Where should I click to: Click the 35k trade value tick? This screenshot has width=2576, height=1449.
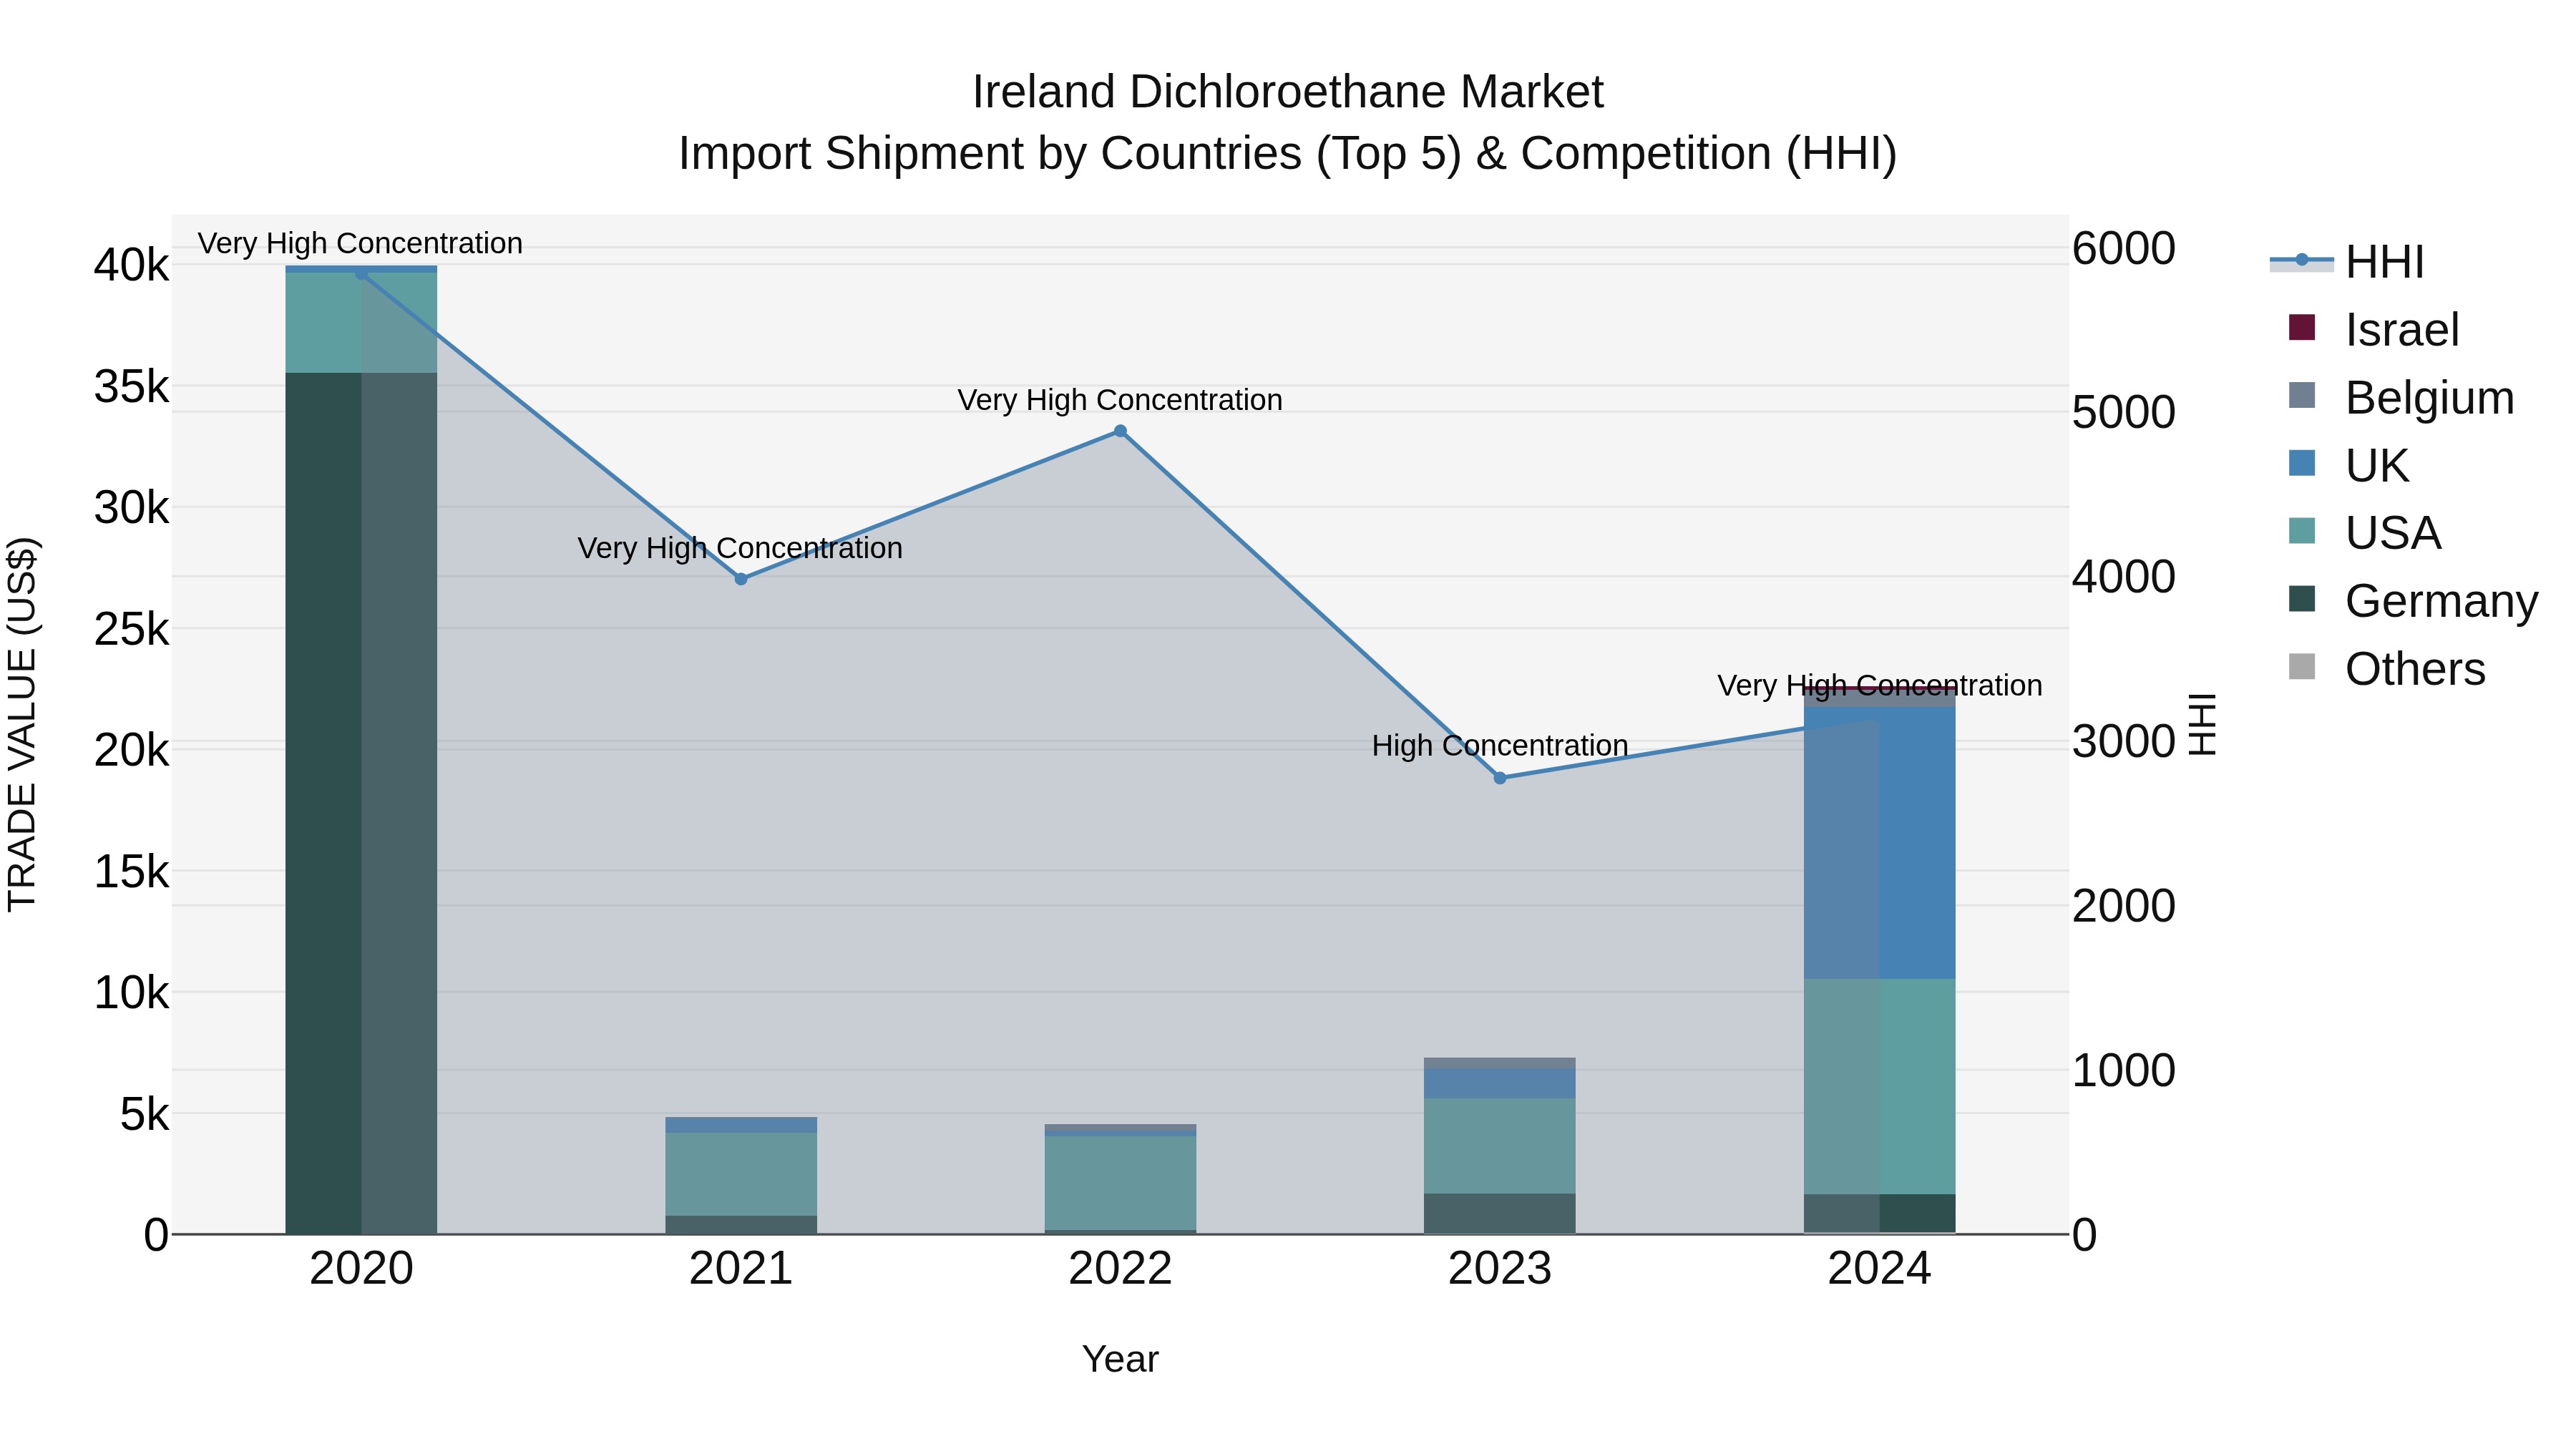point(131,387)
